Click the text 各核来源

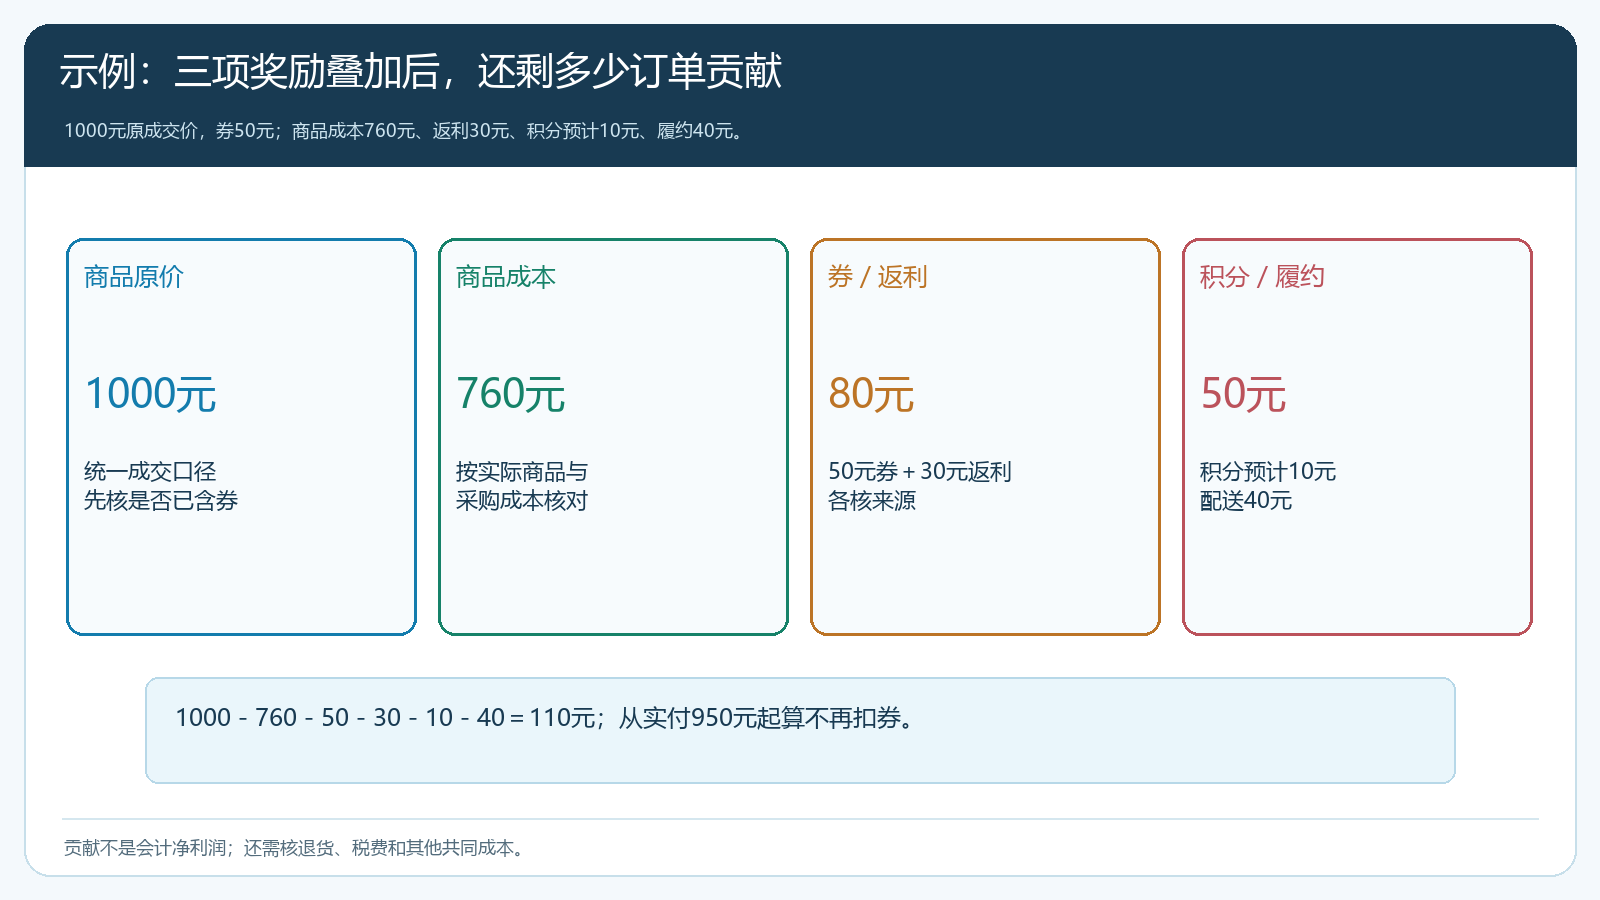[x=872, y=500]
